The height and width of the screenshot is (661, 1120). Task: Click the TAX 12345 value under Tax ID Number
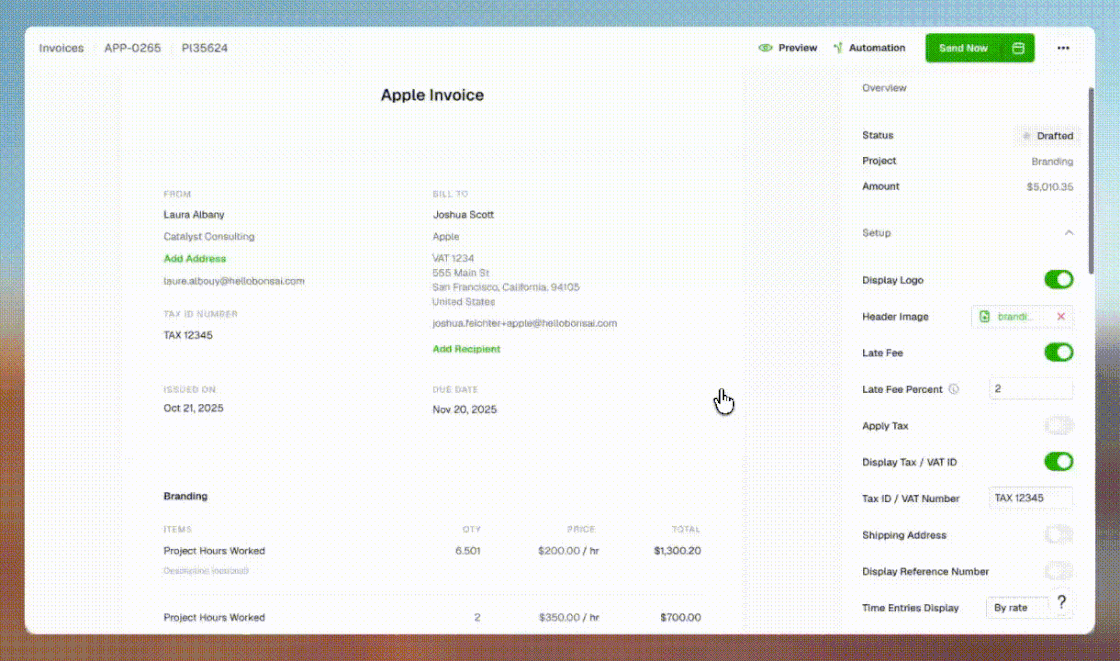tap(188, 335)
